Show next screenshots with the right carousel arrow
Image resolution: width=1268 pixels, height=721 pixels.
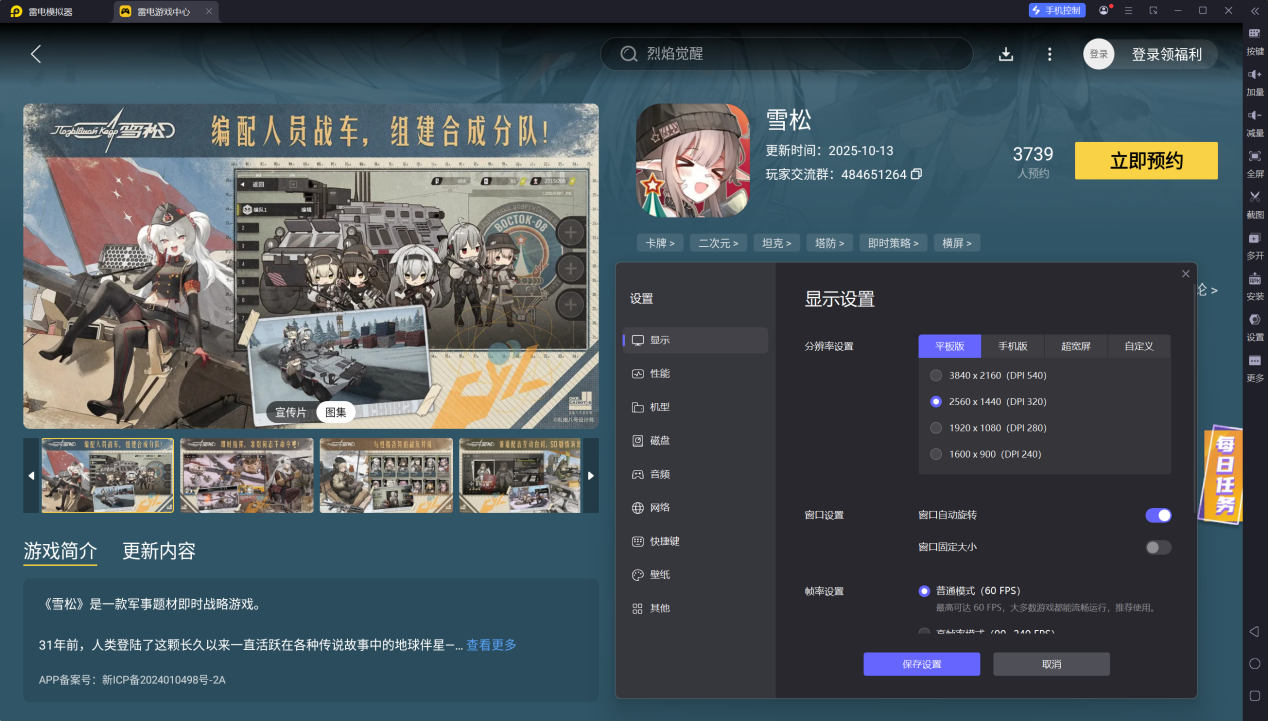(x=590, y=475)
